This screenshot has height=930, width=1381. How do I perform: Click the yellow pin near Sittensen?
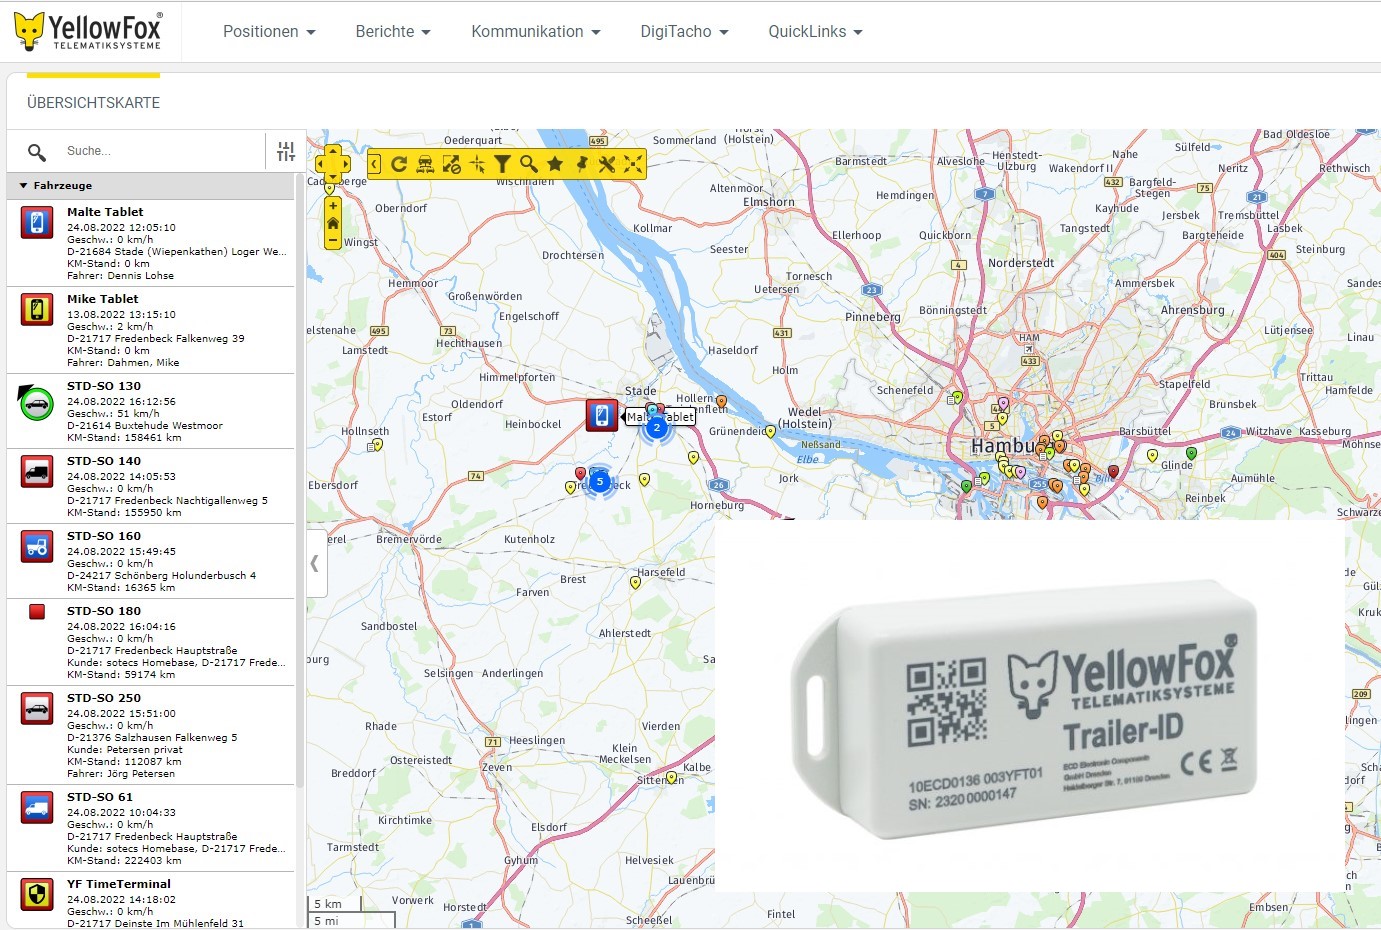[671, 776]
